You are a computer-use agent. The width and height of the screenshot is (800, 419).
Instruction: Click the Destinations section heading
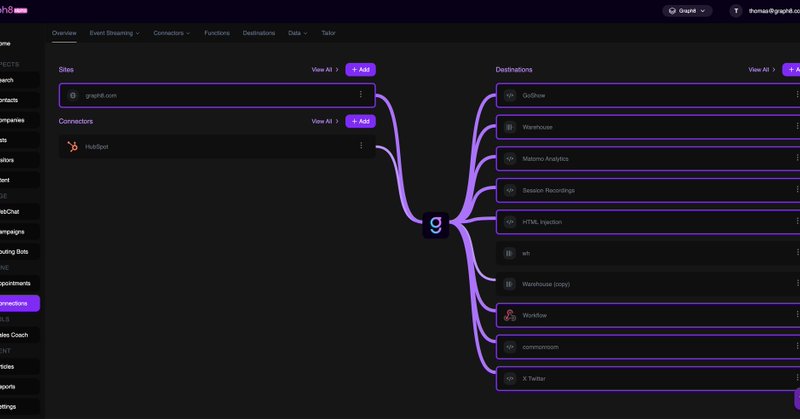(514, 69)
